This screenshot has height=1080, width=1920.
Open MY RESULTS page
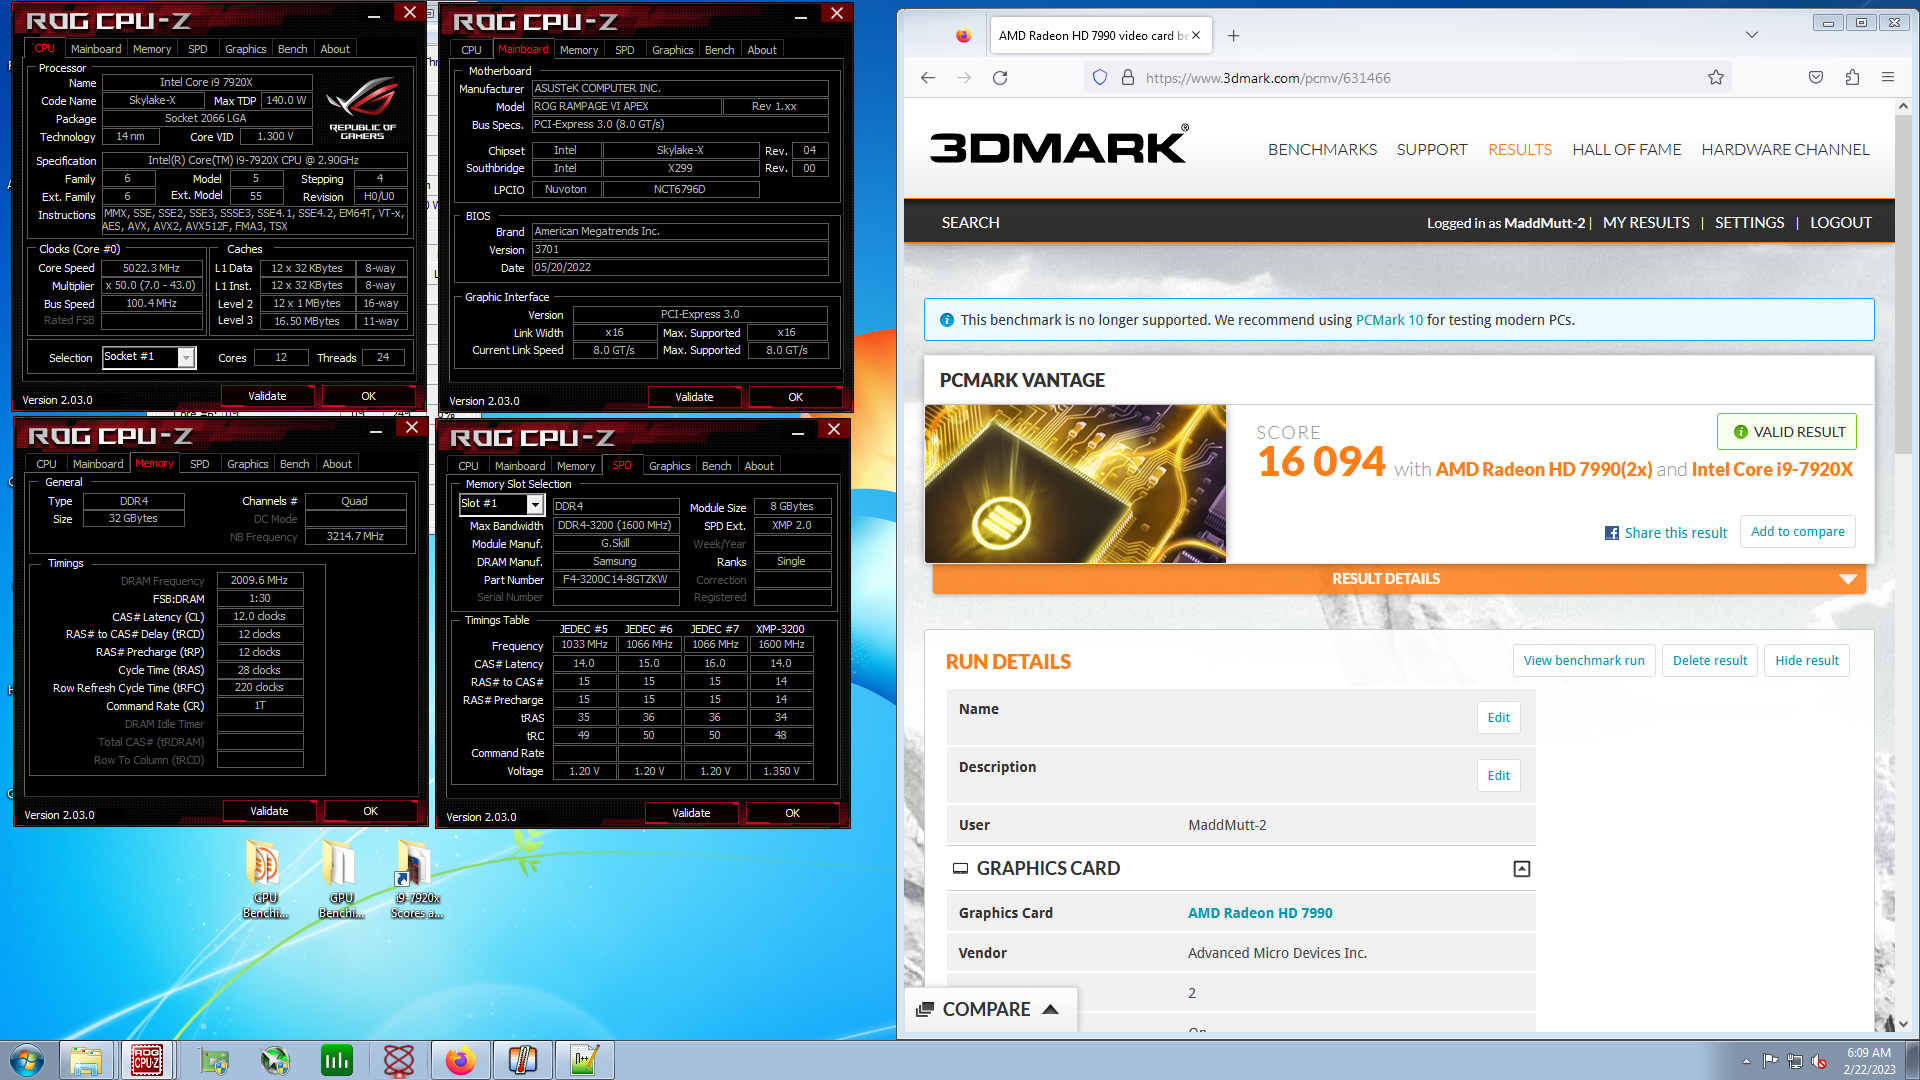point(1646,223)
